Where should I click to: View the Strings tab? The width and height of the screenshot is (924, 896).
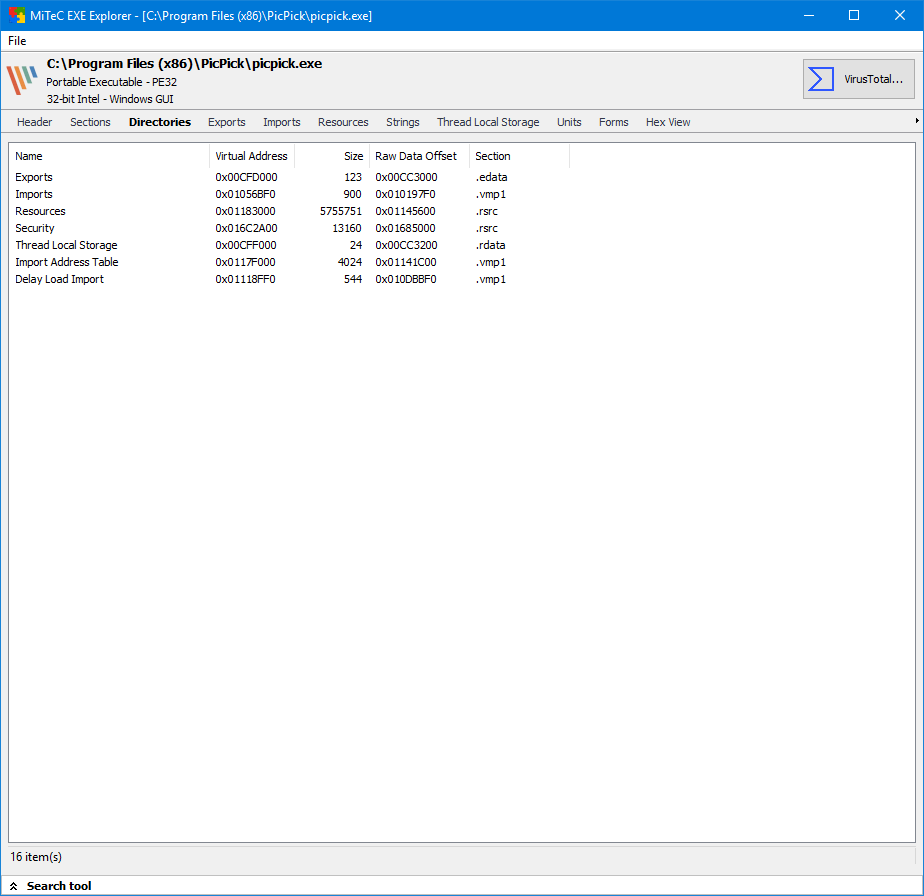coord(402,122)
